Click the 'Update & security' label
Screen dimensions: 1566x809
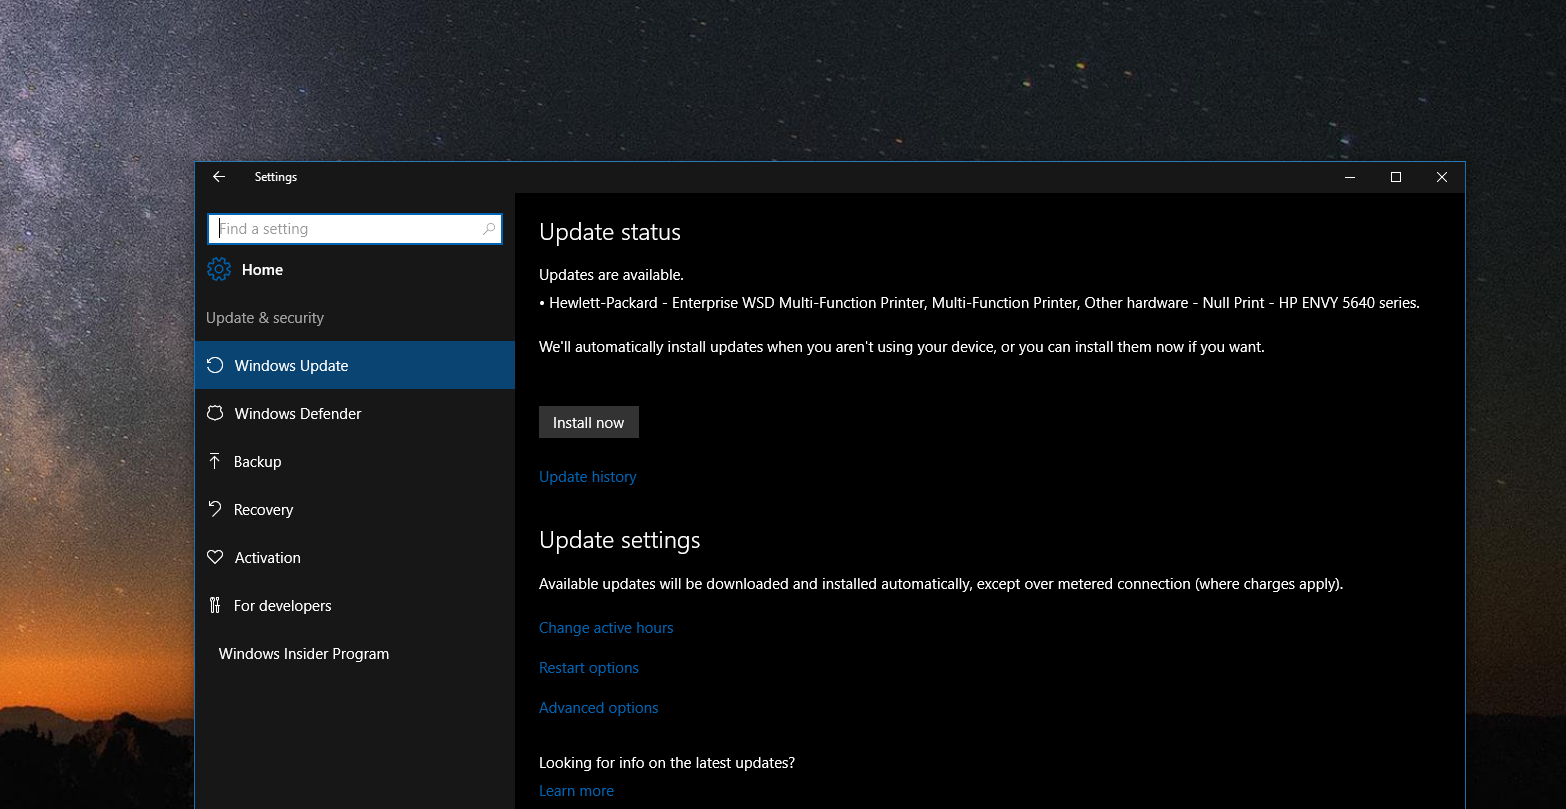click(x=265, y=318)
